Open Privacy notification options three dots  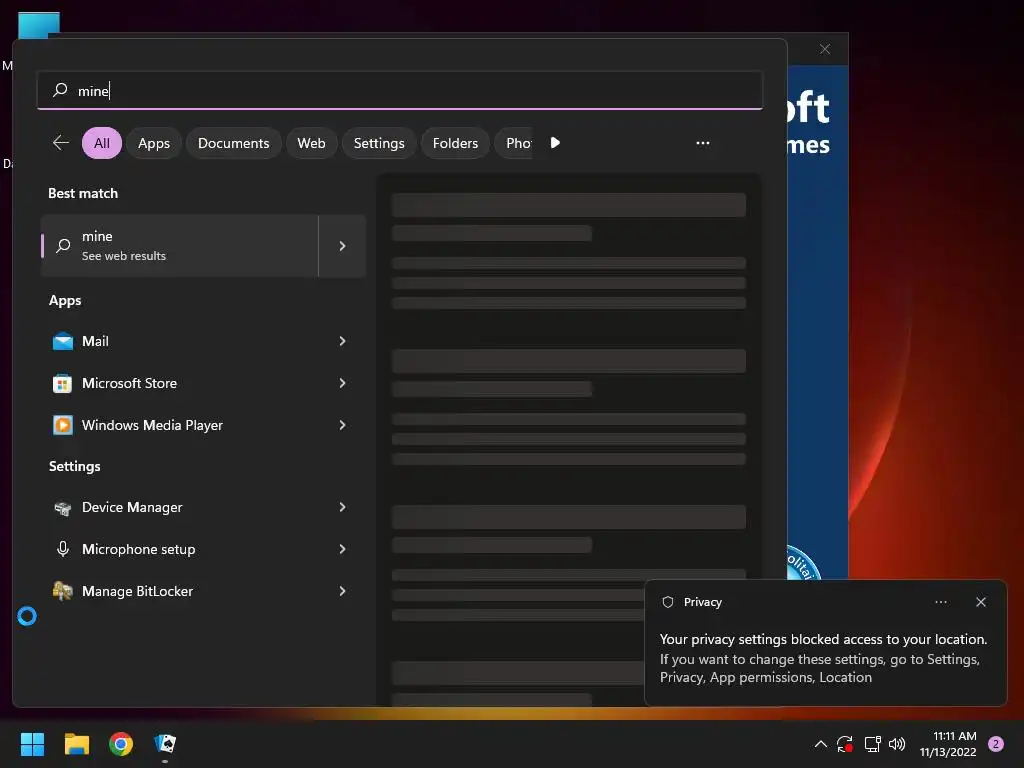coord(941,602)
